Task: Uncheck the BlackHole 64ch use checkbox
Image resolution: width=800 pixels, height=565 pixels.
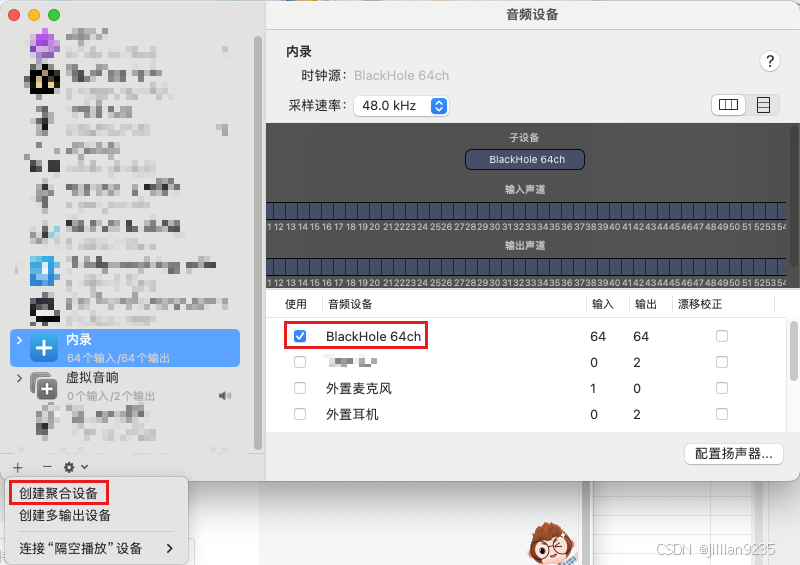Action: click(x=300, y=336)
